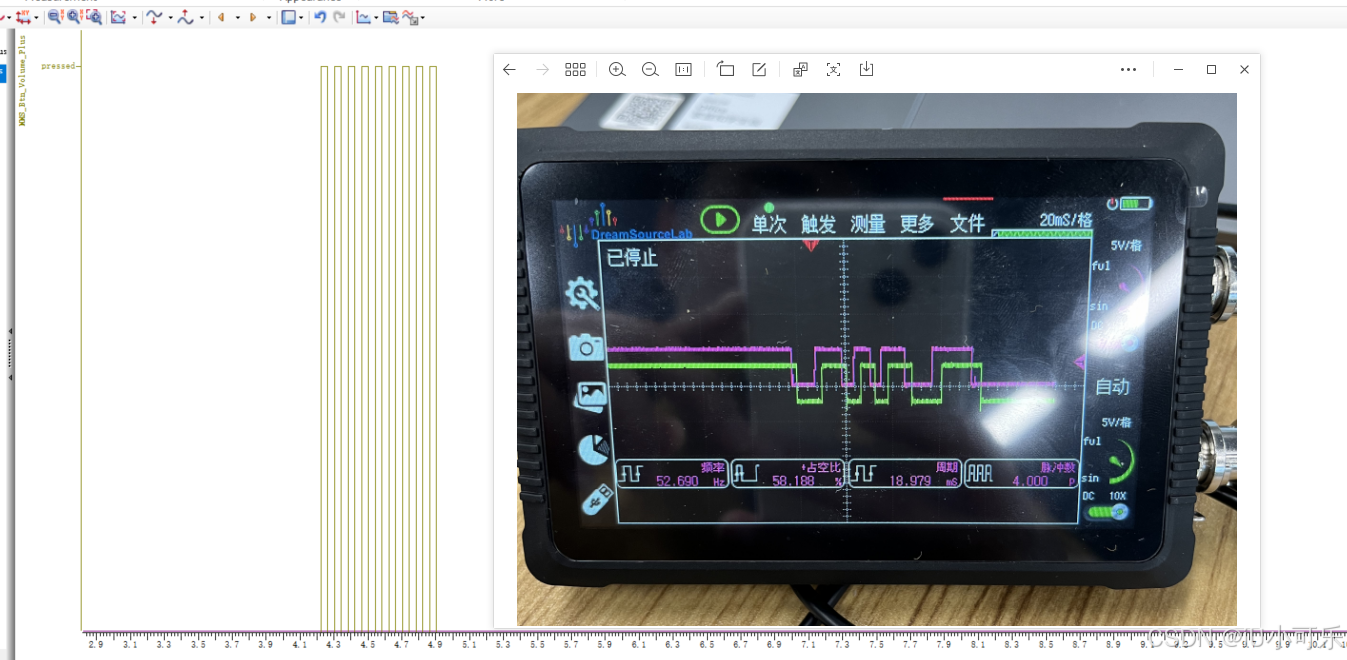Click the 'pressed' axis label
This screenshot has height=660, width=1347.
coord(58,66)
